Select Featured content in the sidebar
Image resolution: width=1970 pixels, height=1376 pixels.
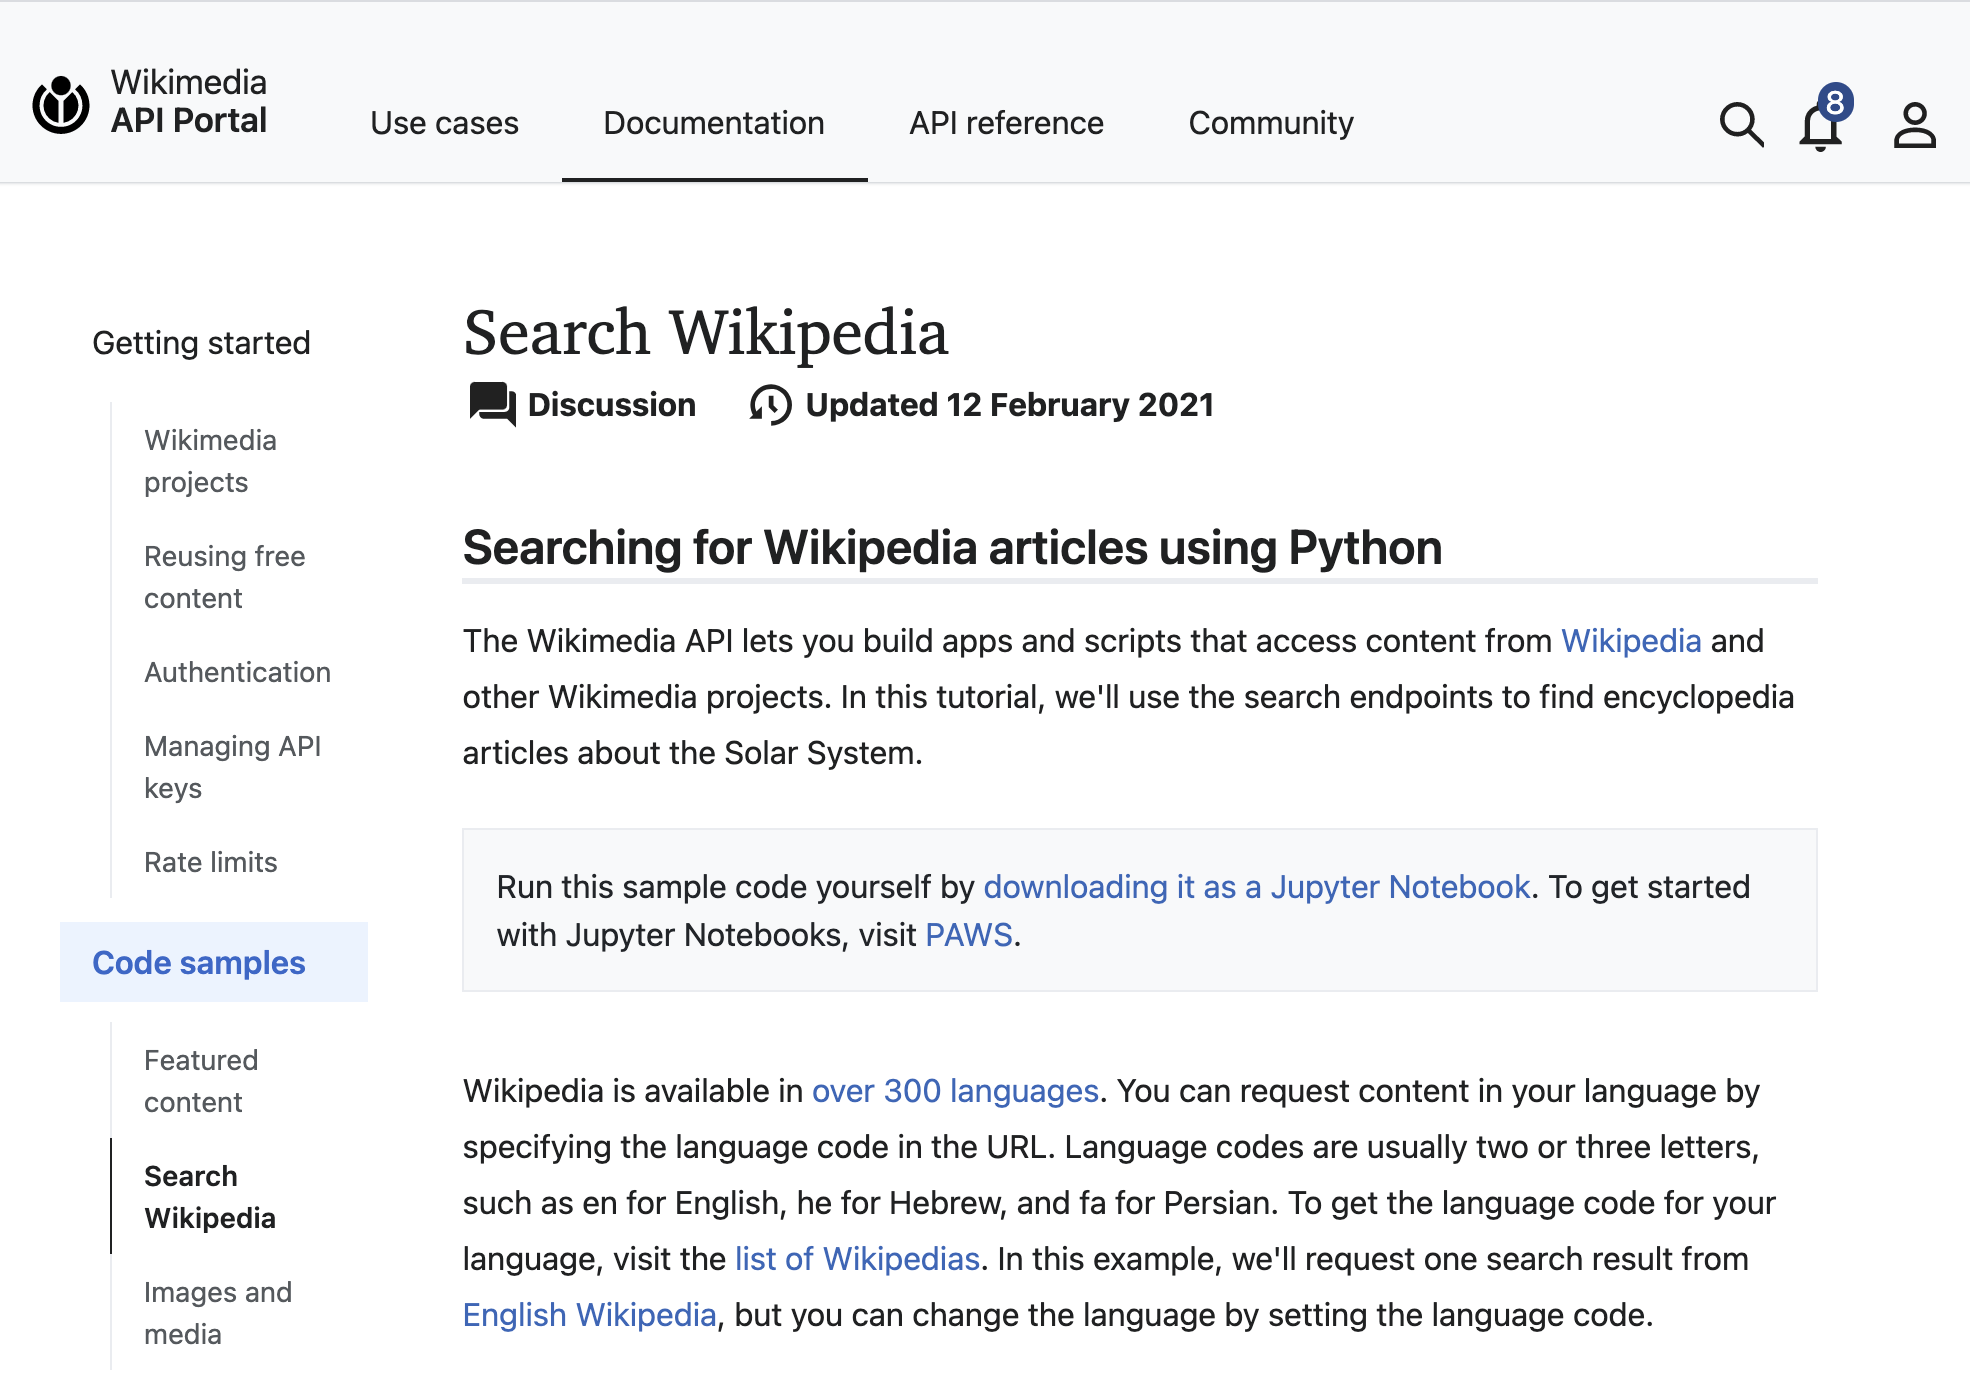pyautogui.click(x=201, y=1081)
